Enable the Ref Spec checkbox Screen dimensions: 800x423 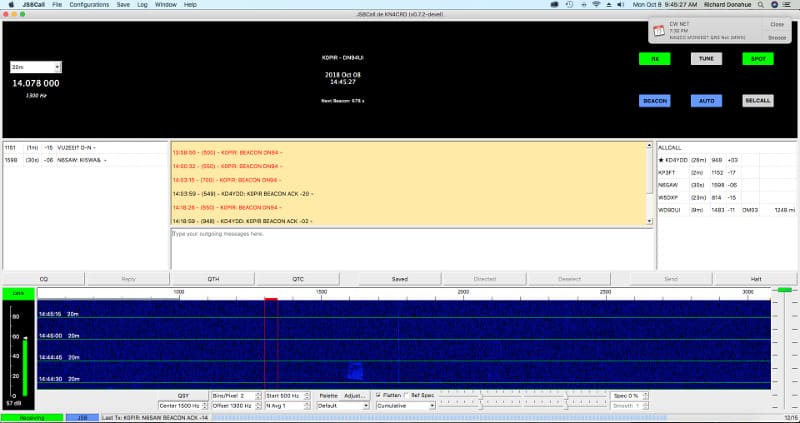[406, 395]
